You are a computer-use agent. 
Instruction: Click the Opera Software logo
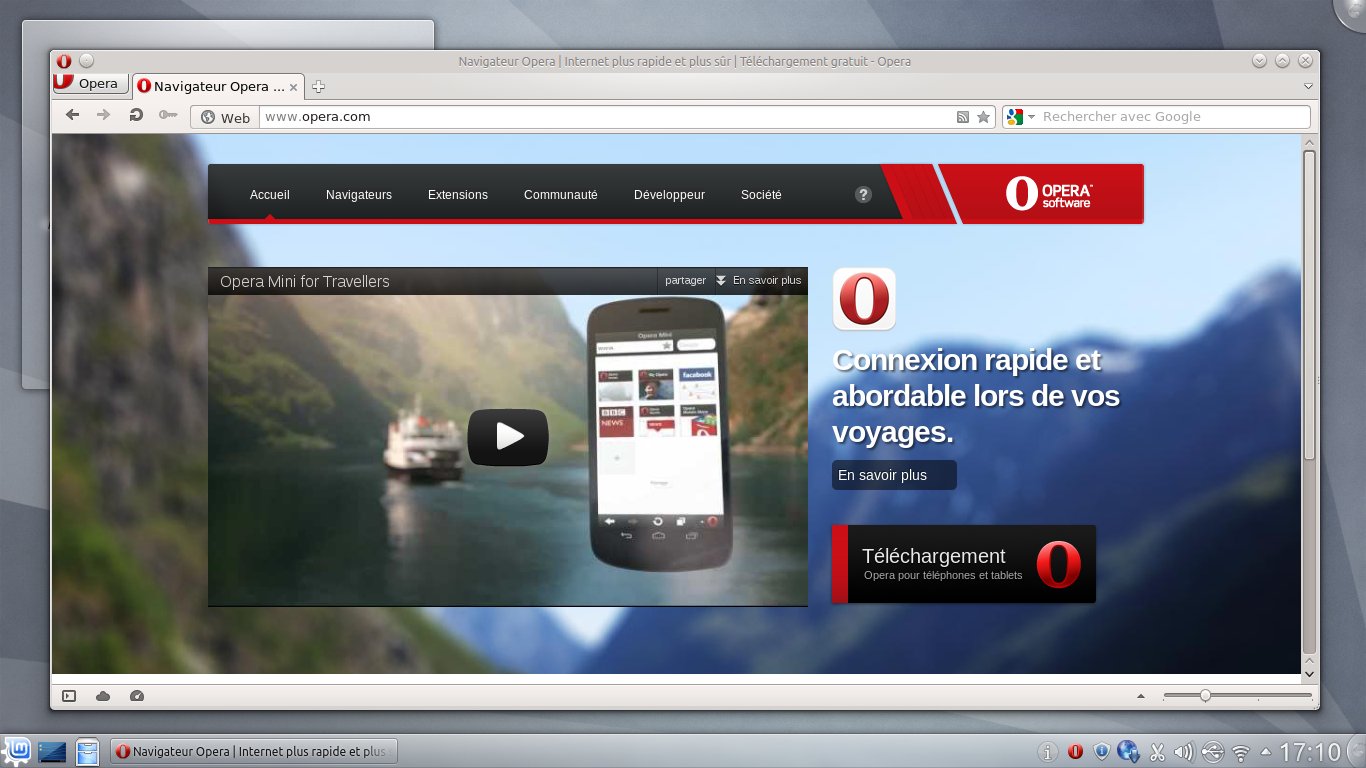[x=1048, y=194]
